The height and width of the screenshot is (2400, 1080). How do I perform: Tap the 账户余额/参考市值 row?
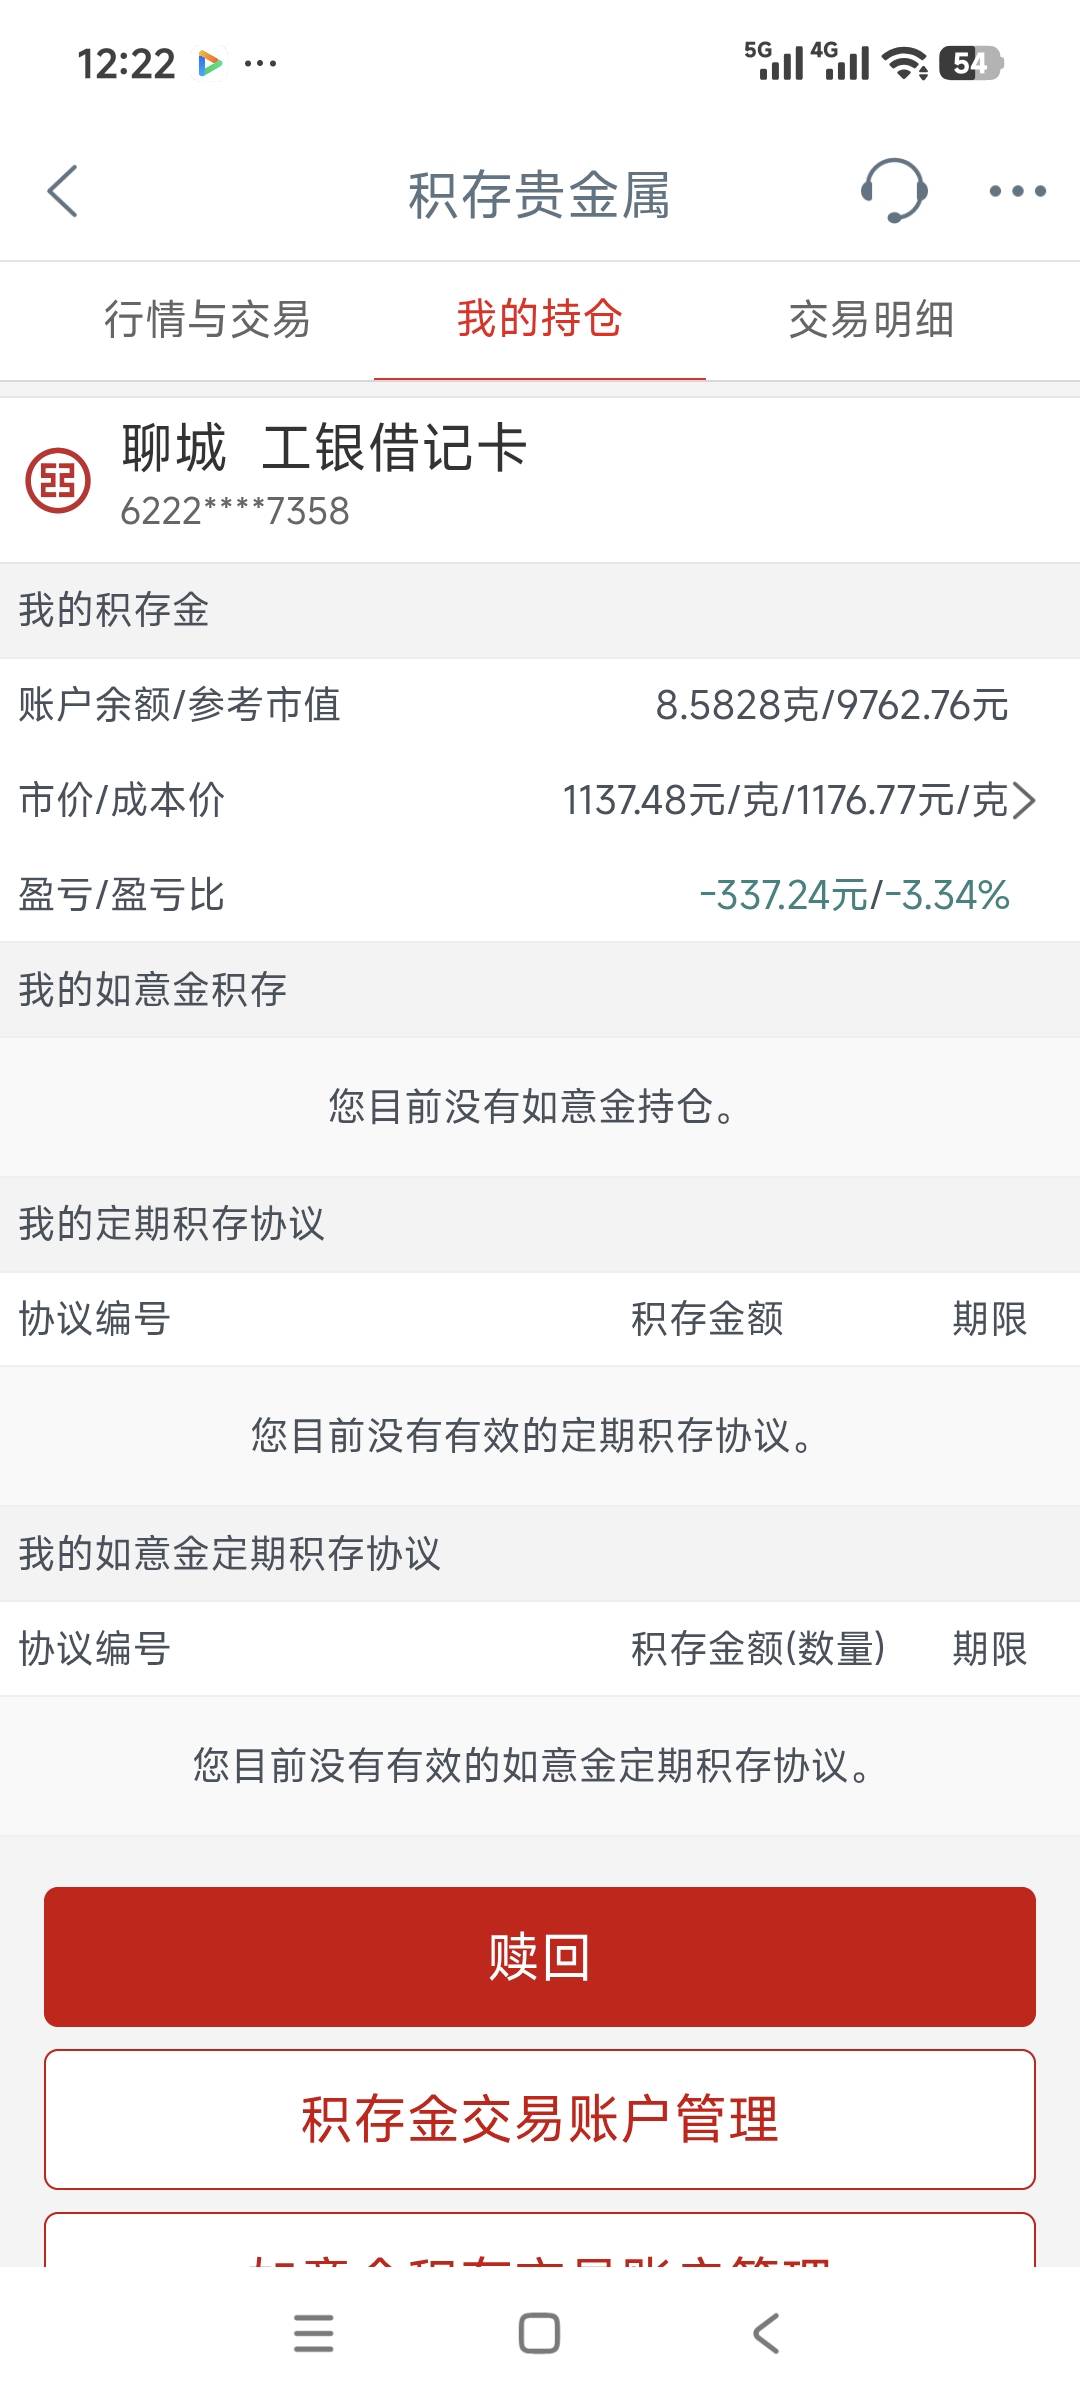pyautogui.click(x=540, y=705)
